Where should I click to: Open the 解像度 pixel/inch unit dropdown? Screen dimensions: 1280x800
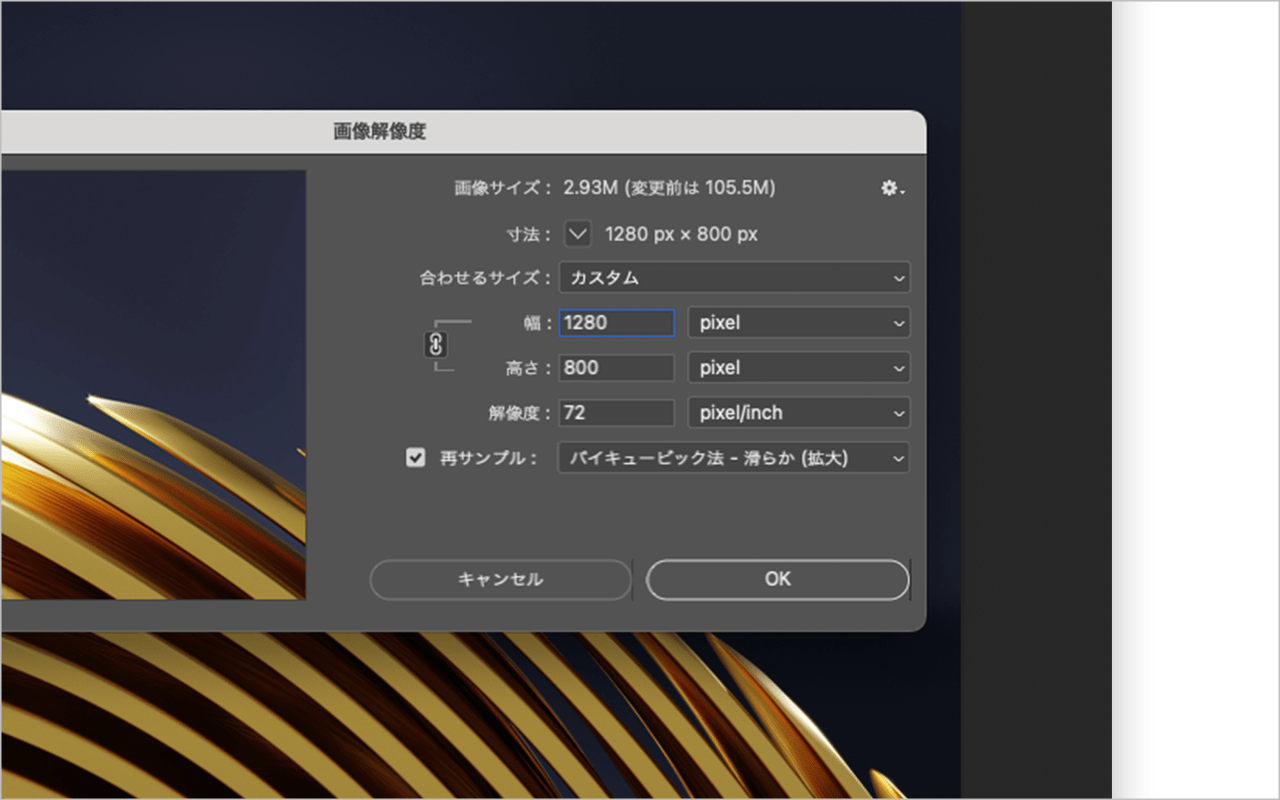(799, 413)
